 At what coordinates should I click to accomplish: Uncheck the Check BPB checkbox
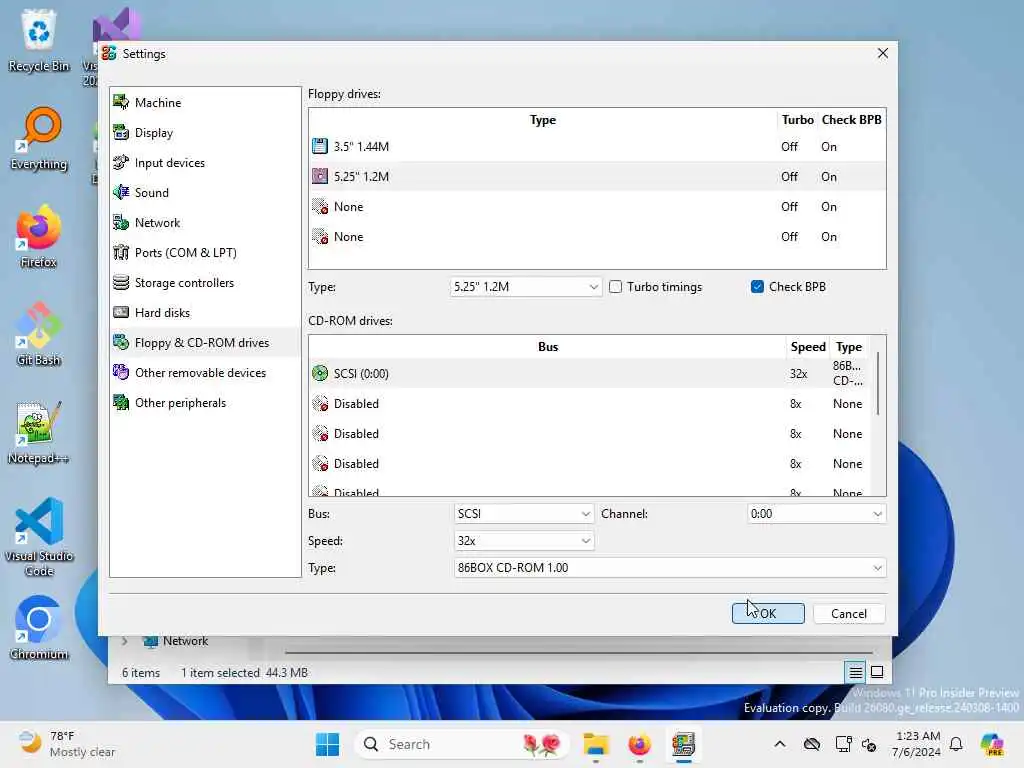click(x=757, y=287)
